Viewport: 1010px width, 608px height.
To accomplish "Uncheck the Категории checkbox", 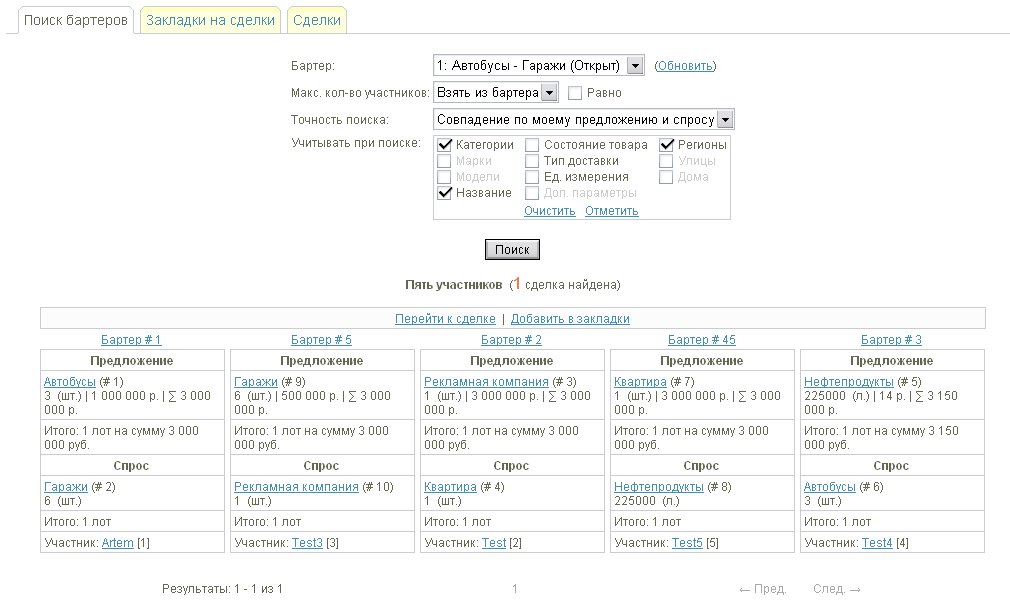I will pos(446,145).
